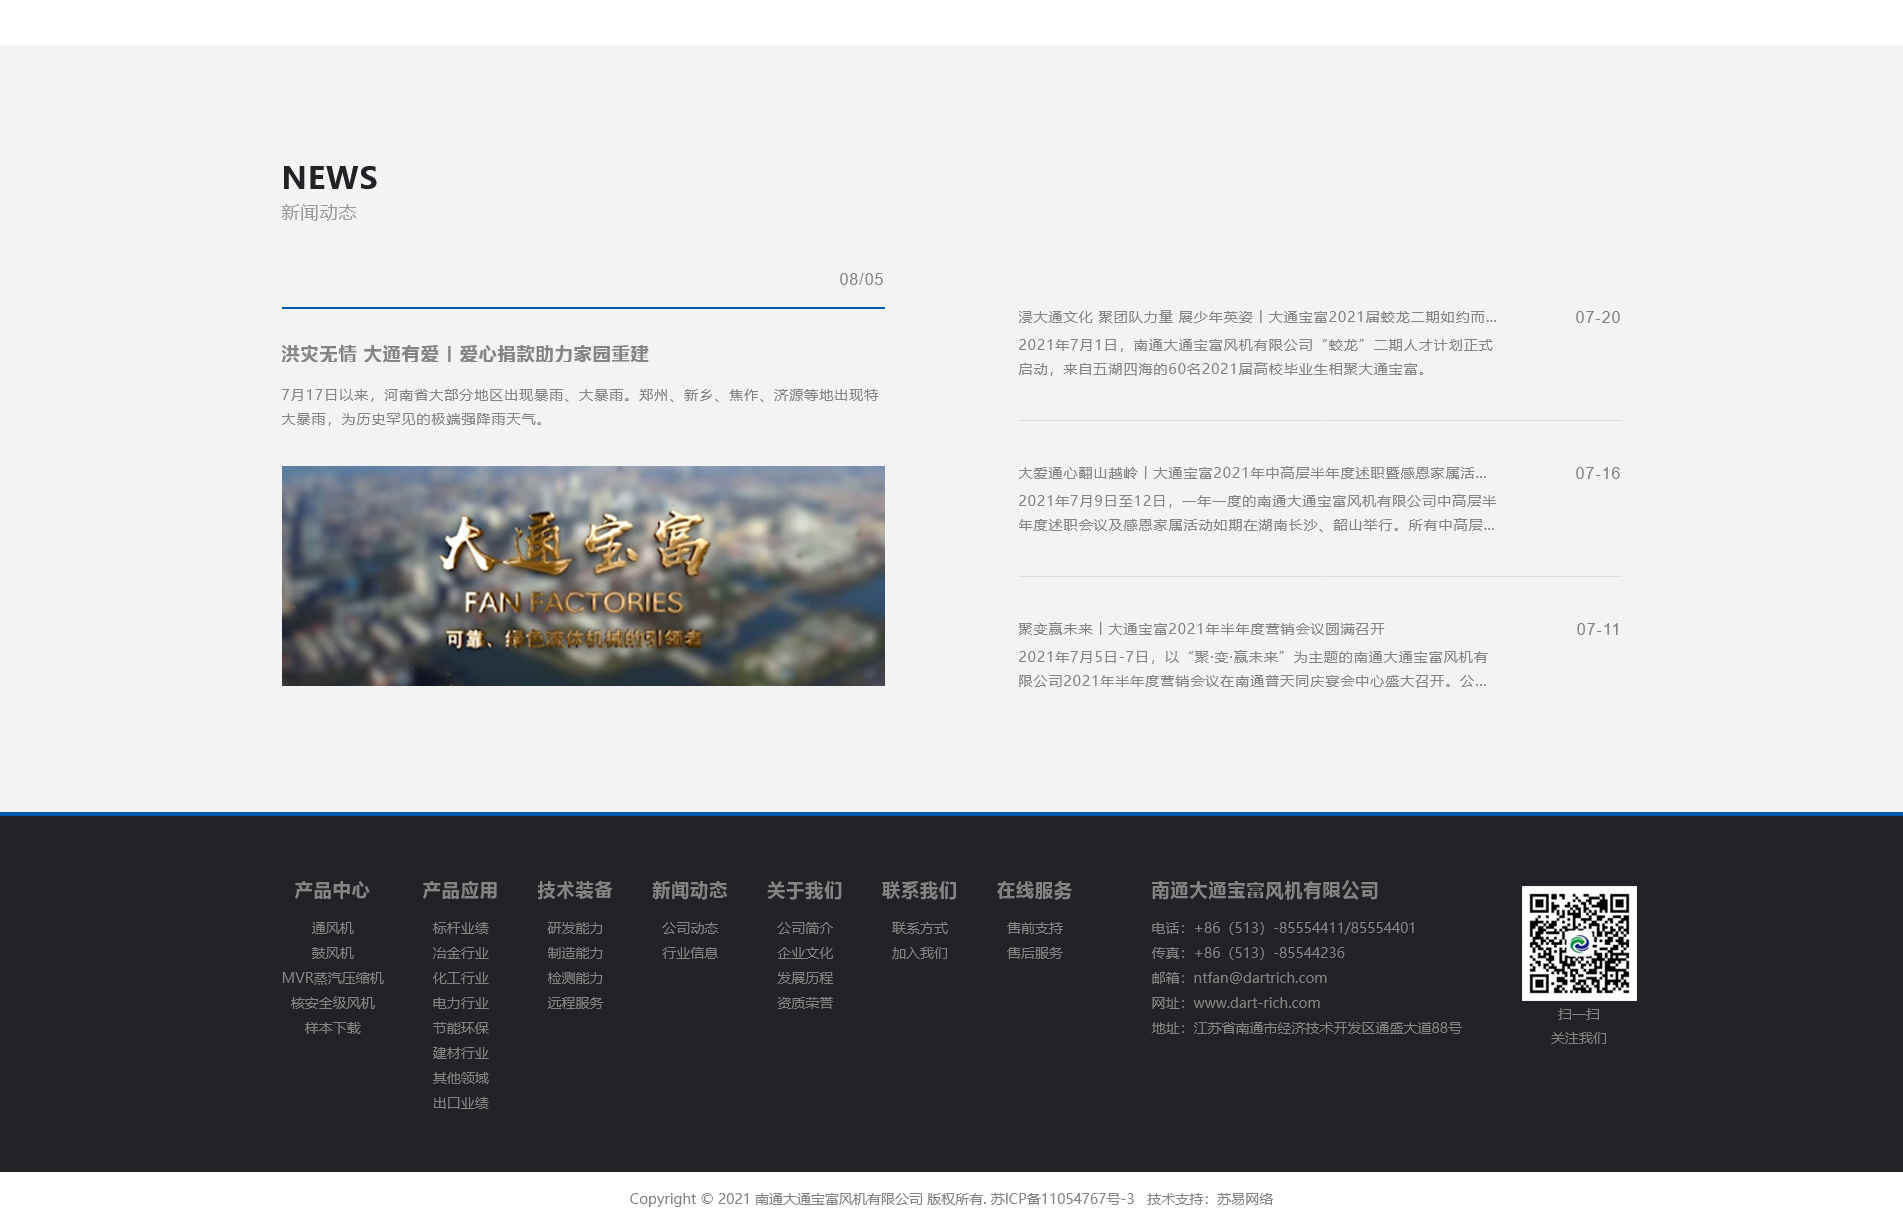
Task: Click the 技术装备 footer heading
Action: (575, 890)
